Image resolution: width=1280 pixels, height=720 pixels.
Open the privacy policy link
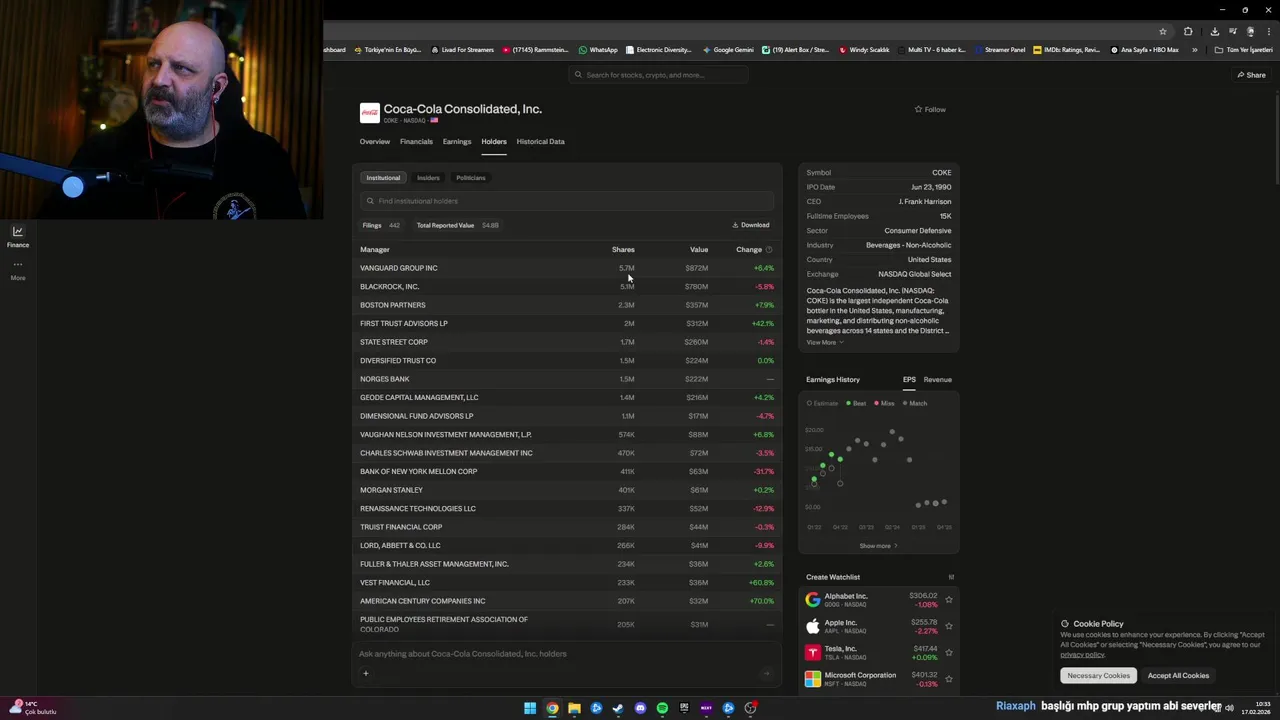pos(1082,655)
